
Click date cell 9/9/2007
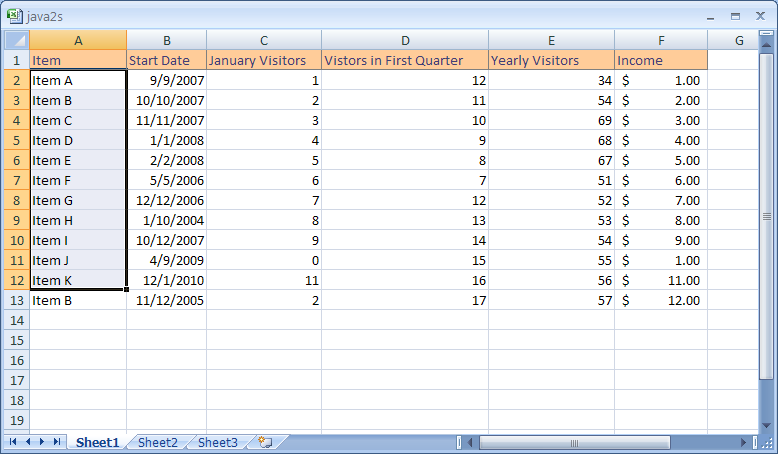coord(167,80)
